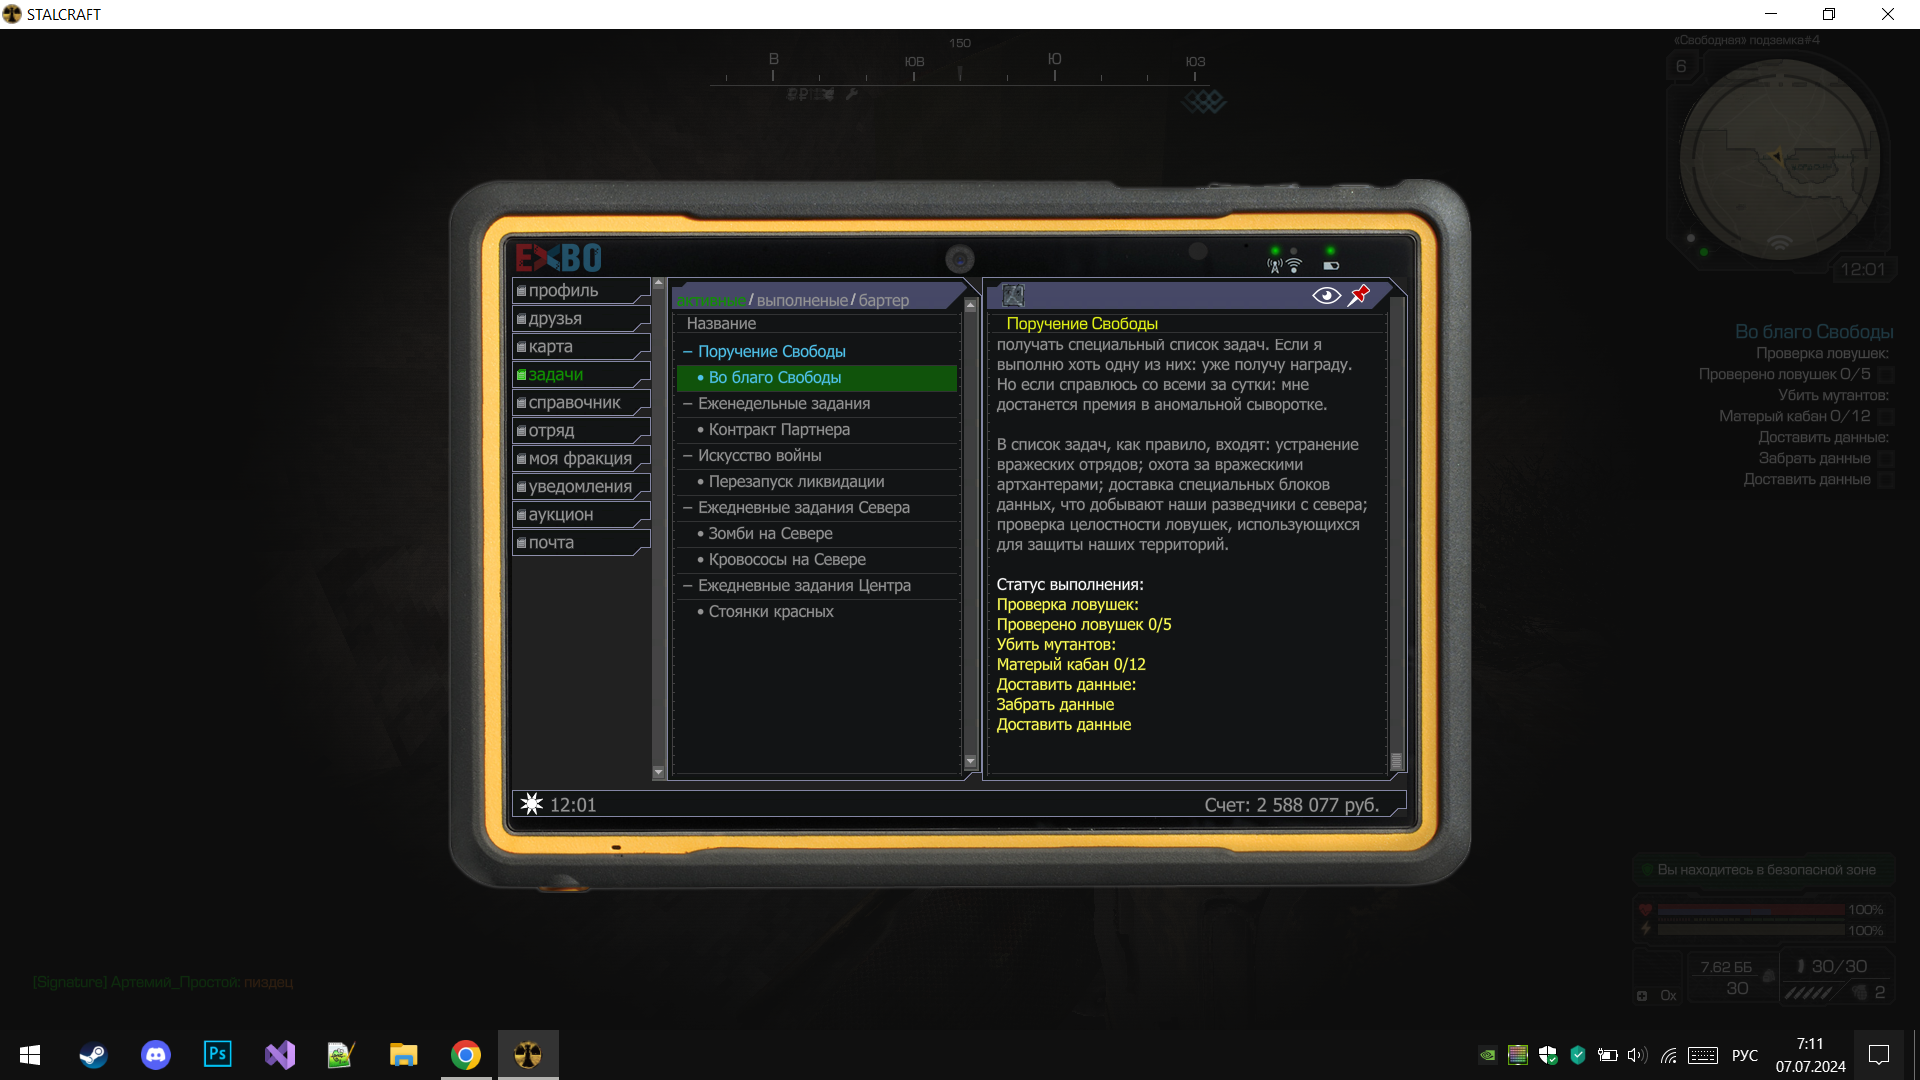The image size is (1920, 1080).
Task: Open the справочник section
Action: coord(581,403)
